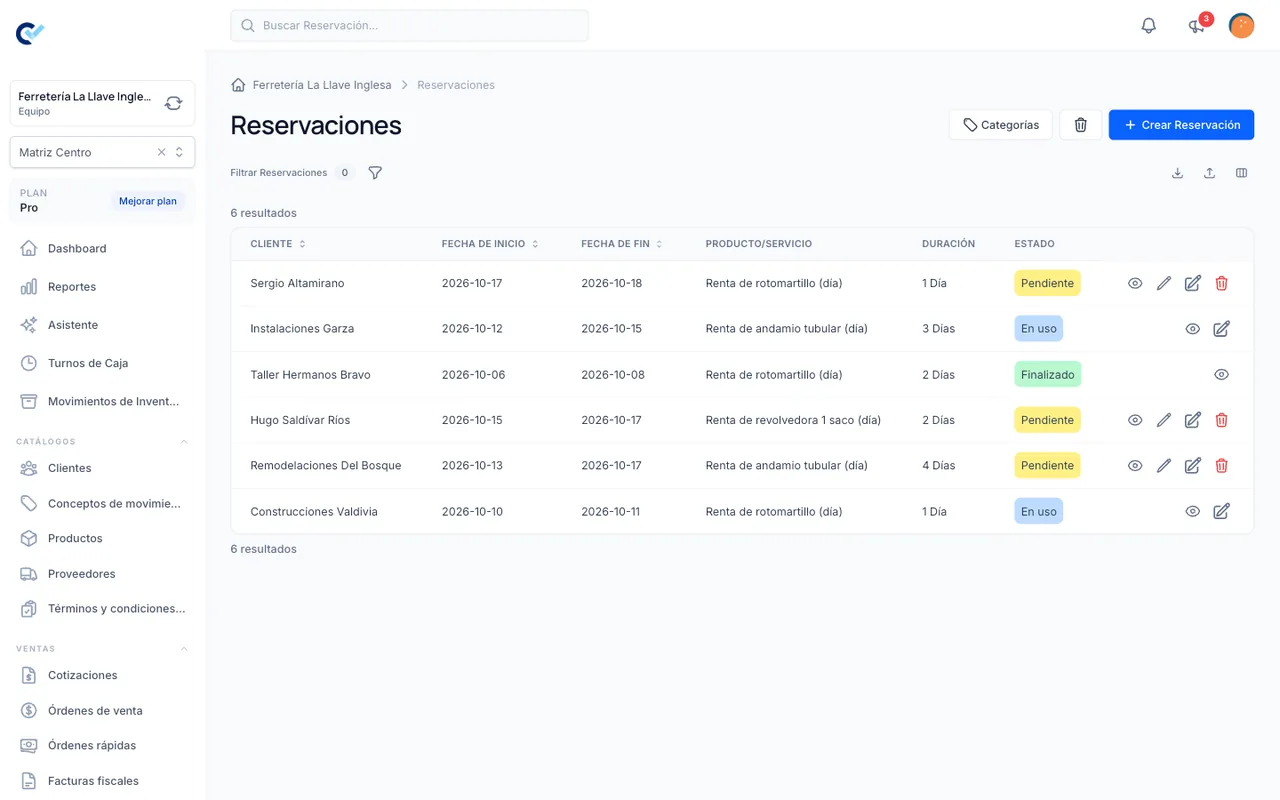This screenshot has width=1280, height=800.
Task: Click pencil icon for Remodelaciones Del Bosque
Action: [x=1164, y=466]
